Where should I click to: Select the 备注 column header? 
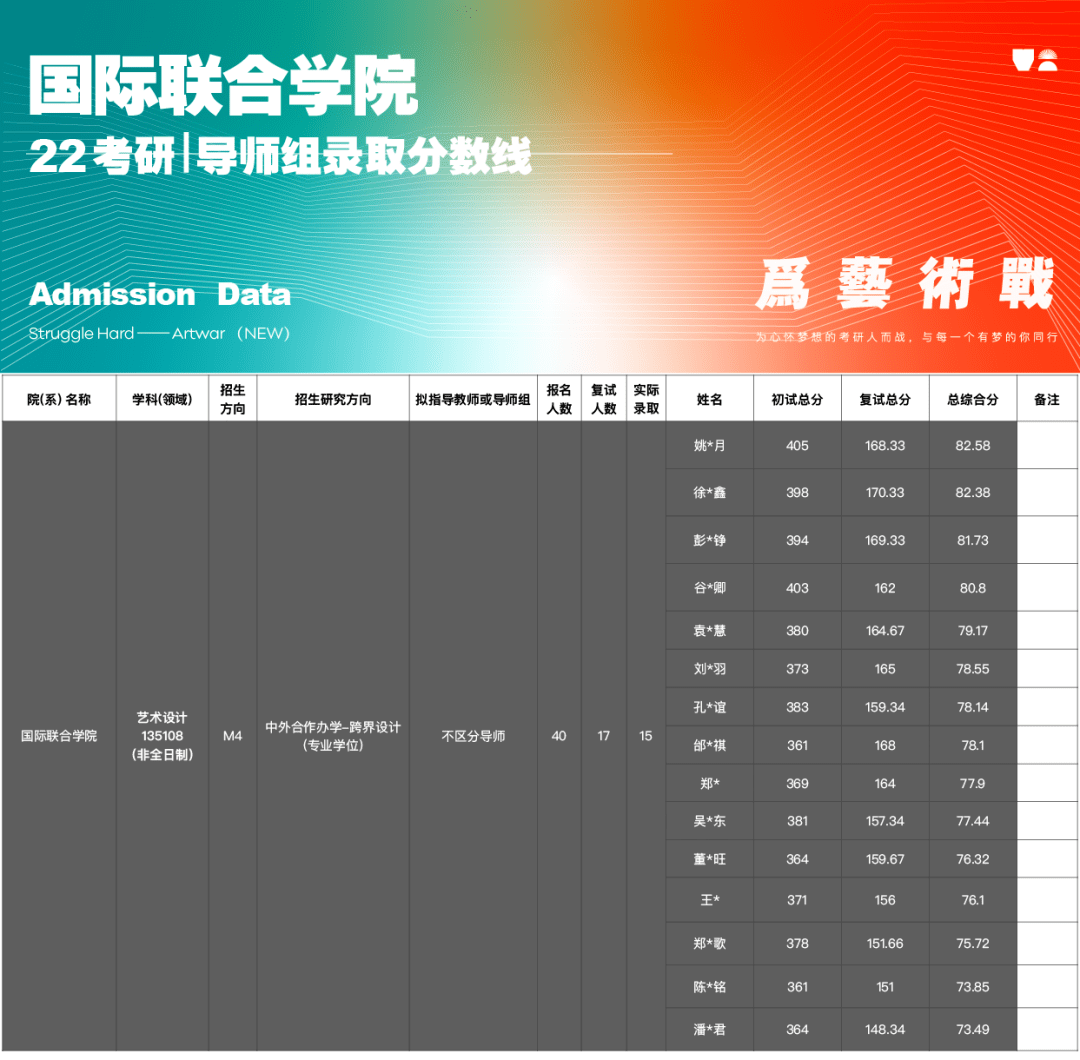click(x=1047, y=399)
